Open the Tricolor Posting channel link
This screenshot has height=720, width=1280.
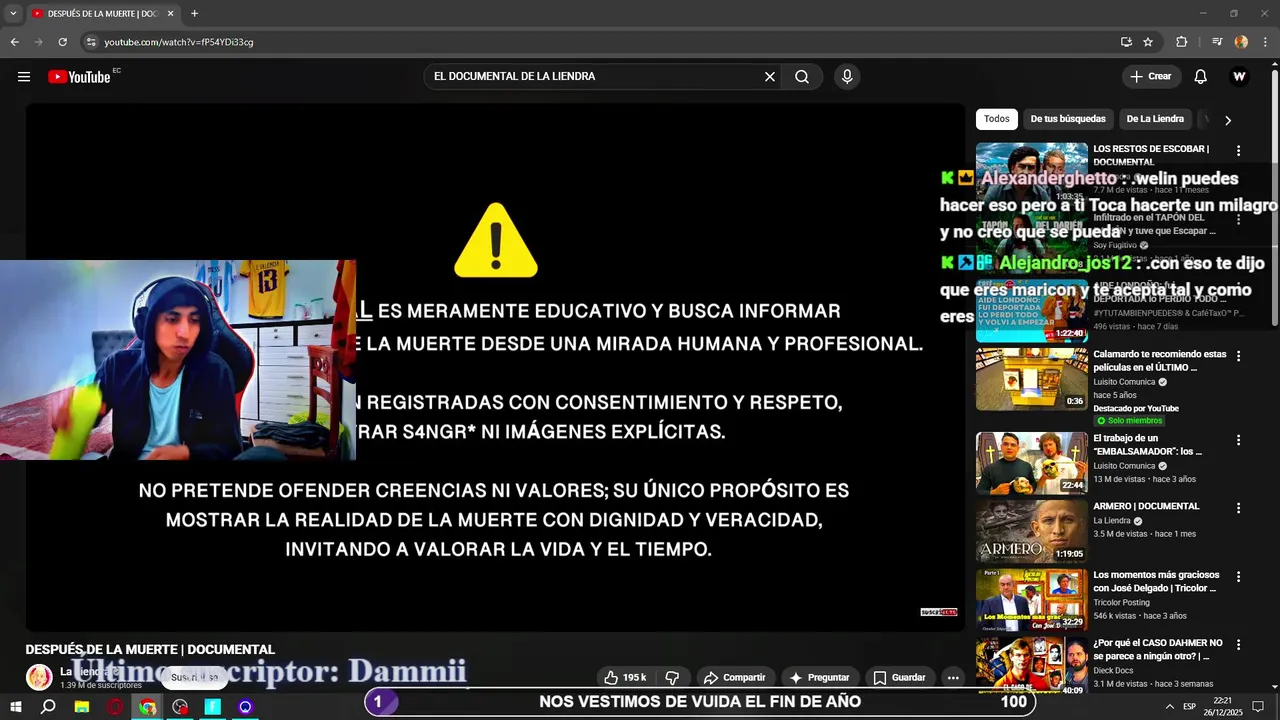point(1121,602)
